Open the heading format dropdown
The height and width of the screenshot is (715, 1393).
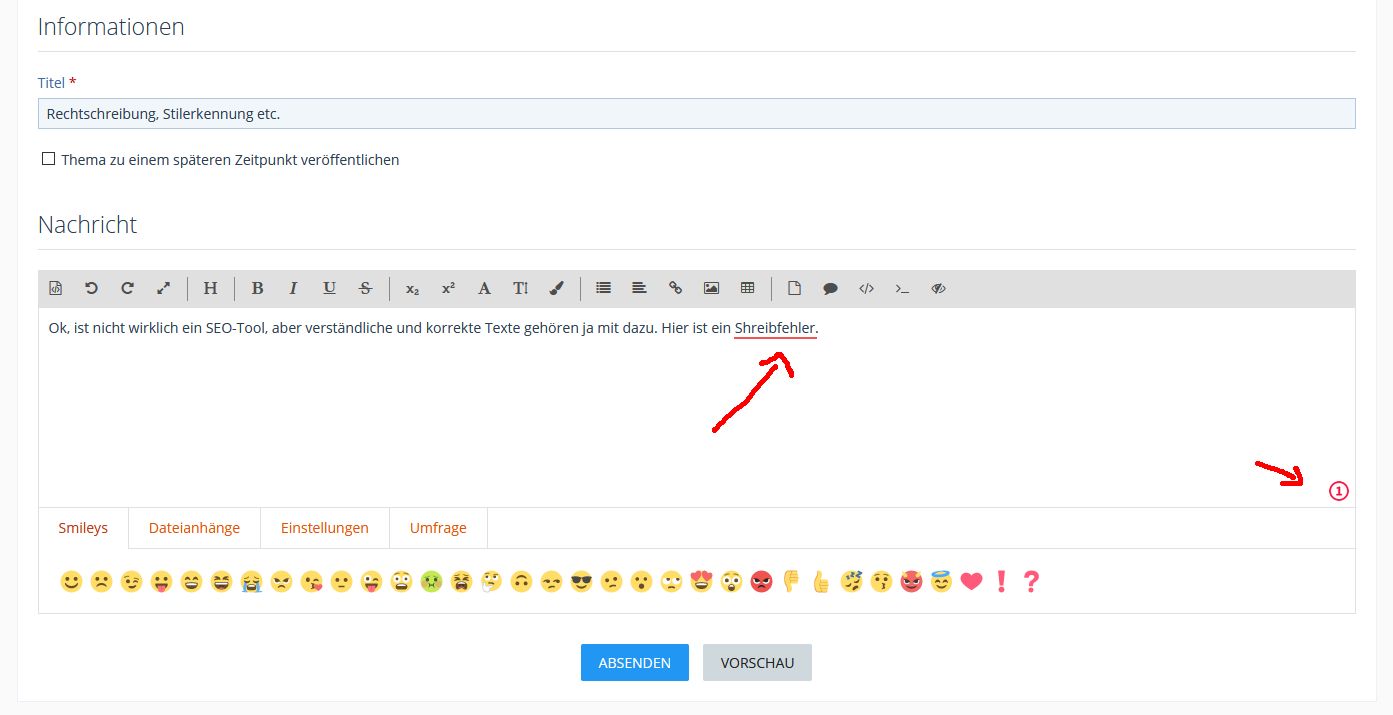210,288
